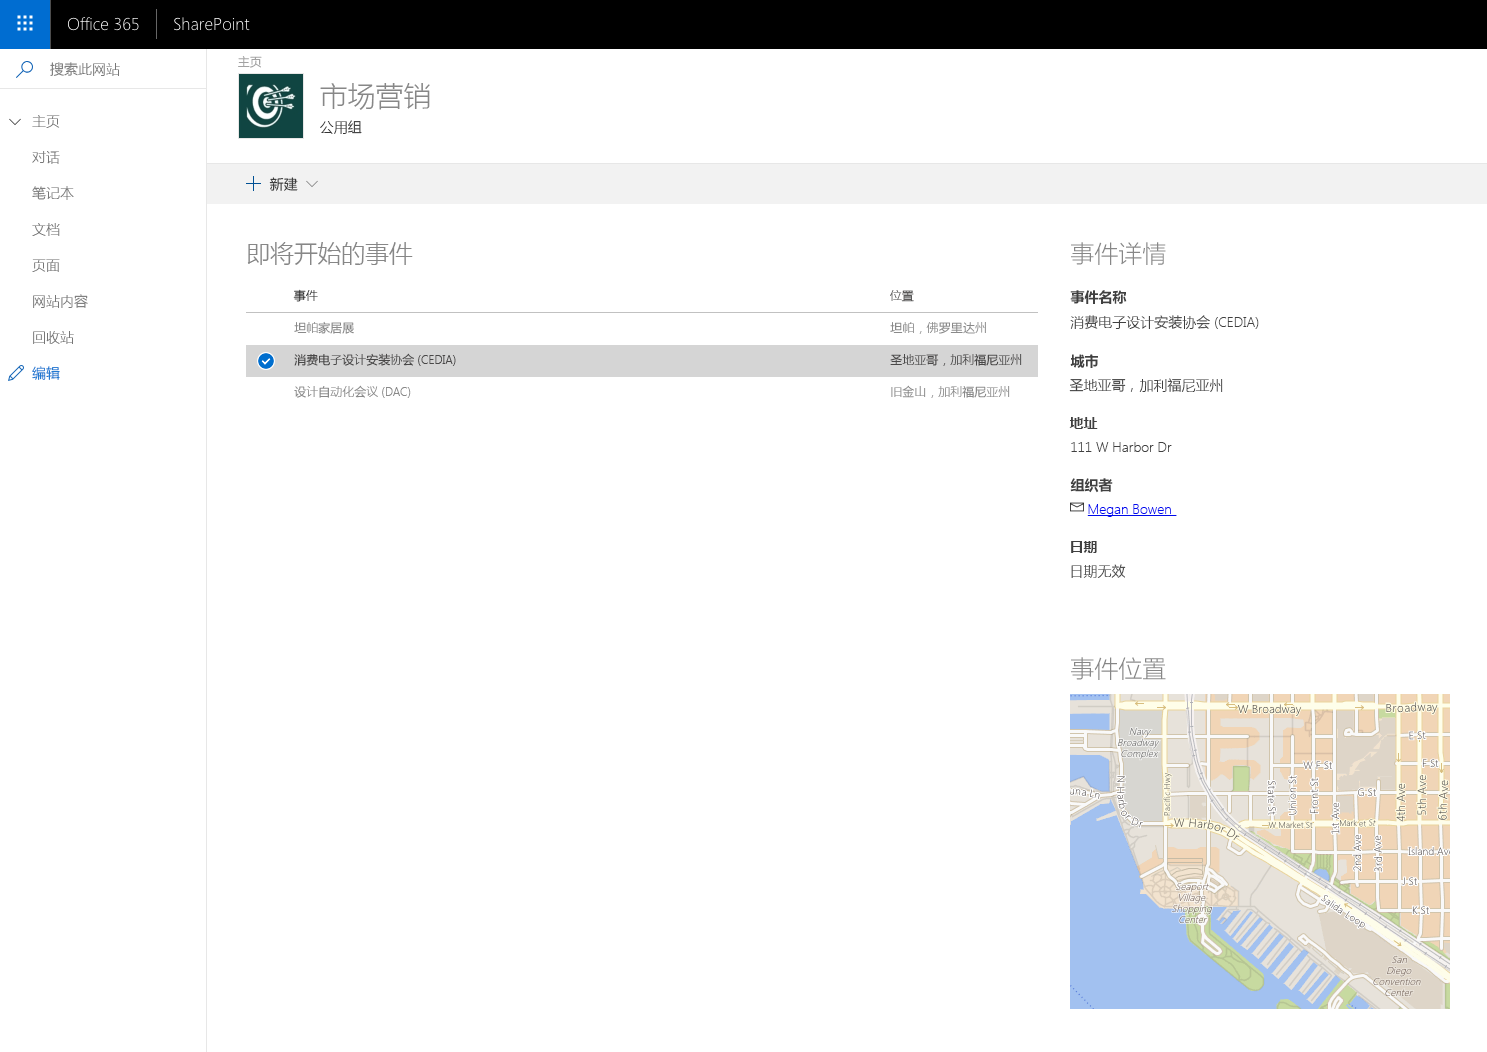The width and height of the screenshot is (1487, 1052).
Task: Click the envelope icon beside Megan Bowen
Action: tap(1075, 508)
